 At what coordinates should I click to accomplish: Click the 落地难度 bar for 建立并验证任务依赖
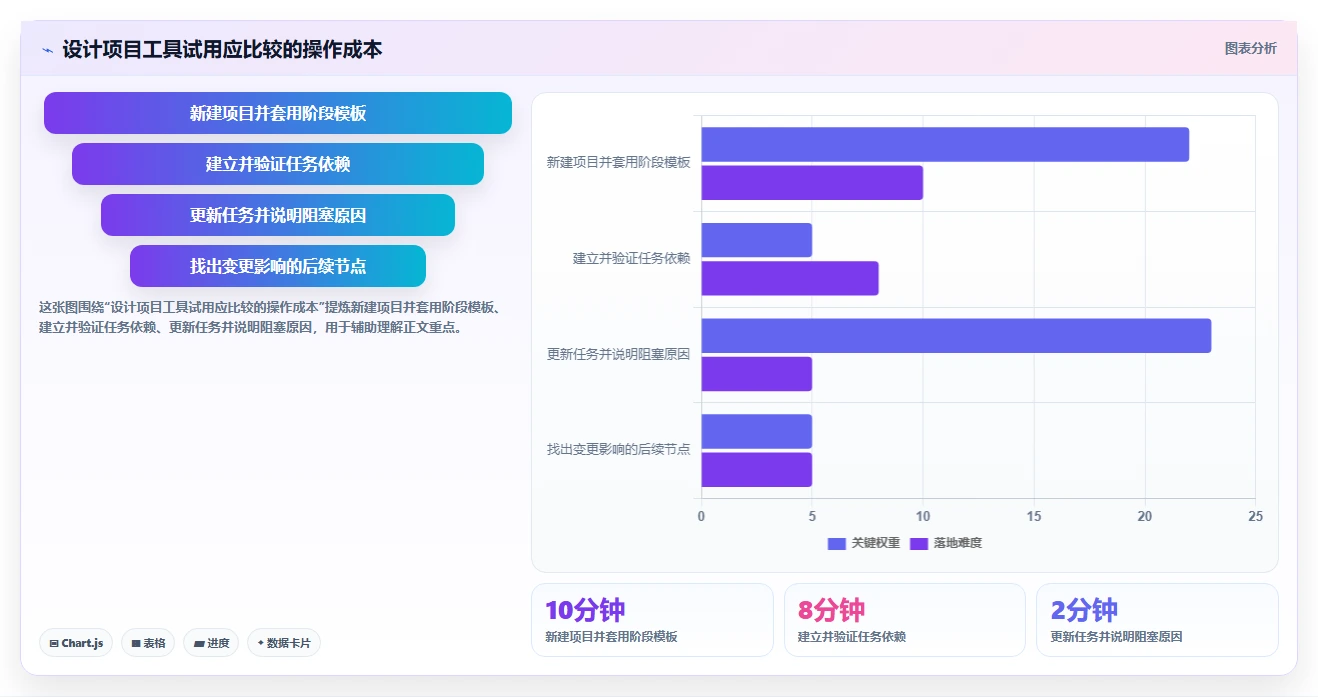coord(790,278)
